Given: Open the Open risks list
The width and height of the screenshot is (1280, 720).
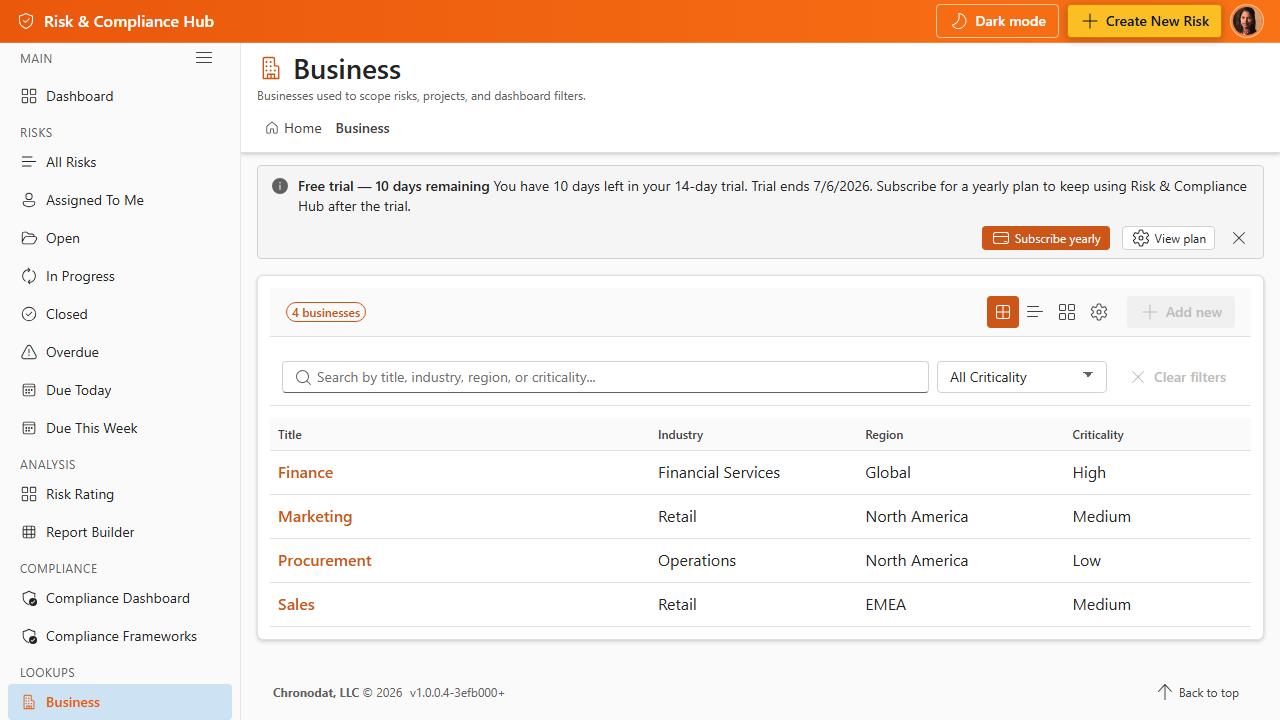Looking at the screenshot, I should [x=120, y=238].
